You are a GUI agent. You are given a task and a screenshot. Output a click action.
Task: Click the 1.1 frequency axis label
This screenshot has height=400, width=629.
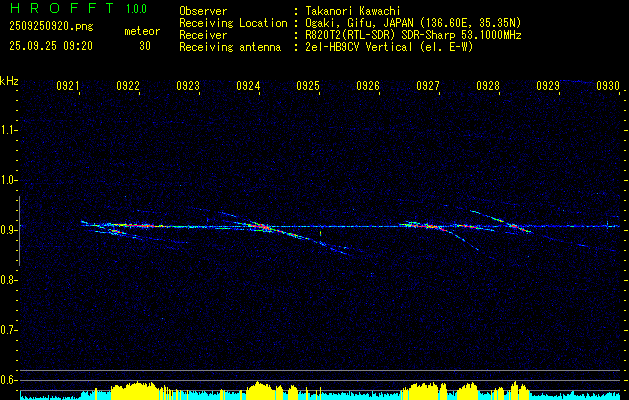point(7,130)
